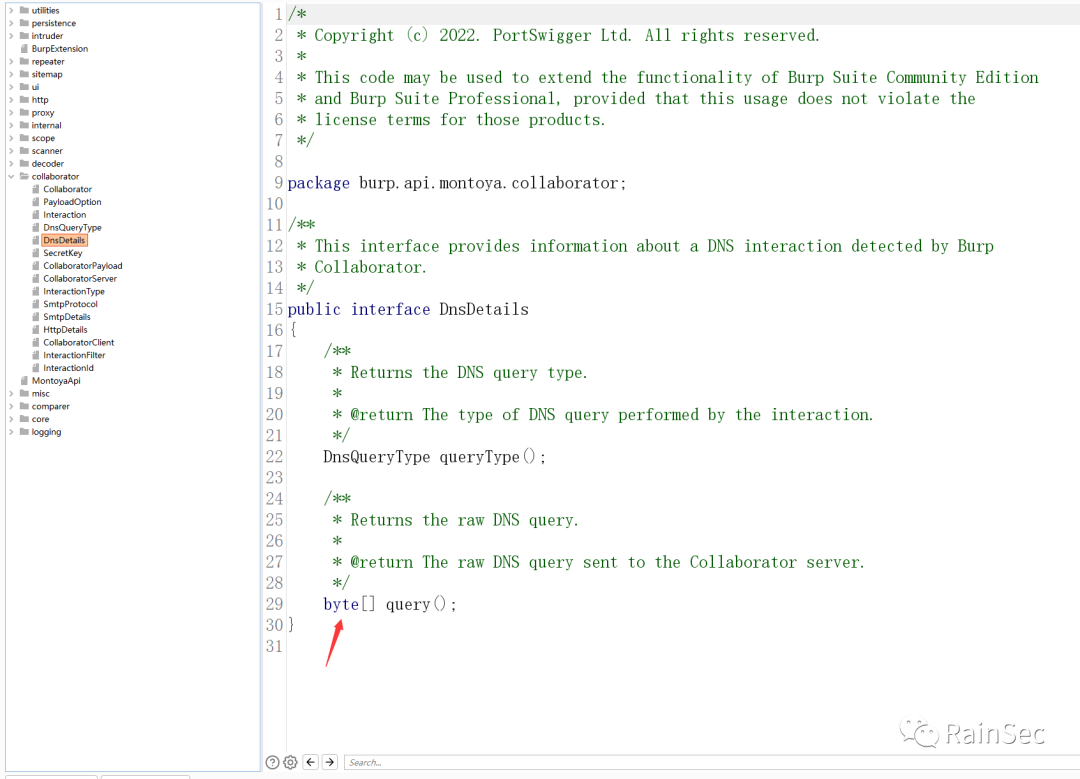The height and width of the screenshot is (779, 1080).
Task: Select PayloadOption in the tree
Action: click(x=72, y=202)
